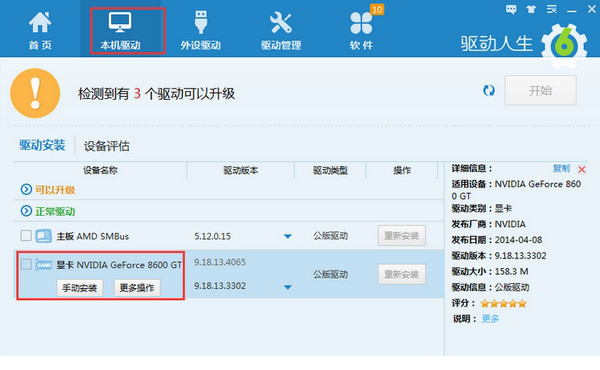The image size is (600, 370).
Task: Open the 软件 software tab
Action: pyautogui.click(x=361, y=31)
